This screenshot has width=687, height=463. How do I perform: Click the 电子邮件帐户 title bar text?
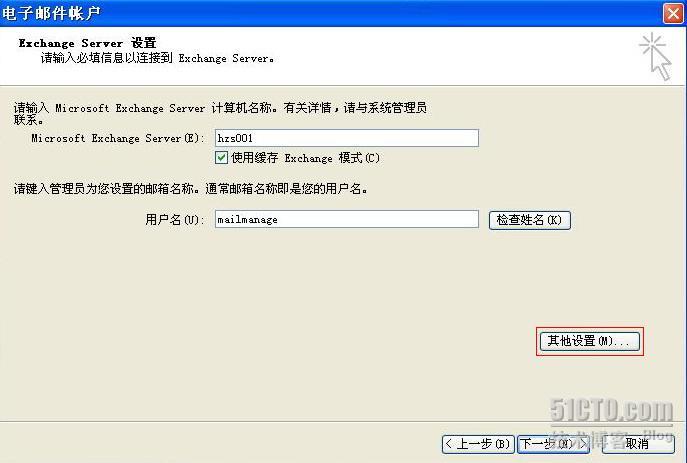point(51,13)
